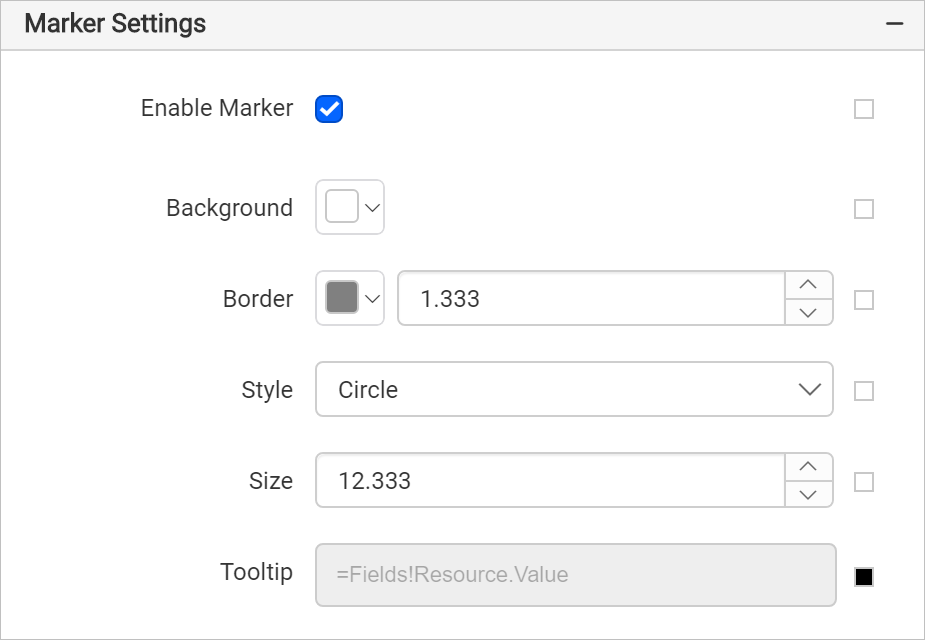Image resolution: width=925 pixels, height=640 pixels.
Task: Click the black expression square beside Tooltip
Action: coord(863,576)
